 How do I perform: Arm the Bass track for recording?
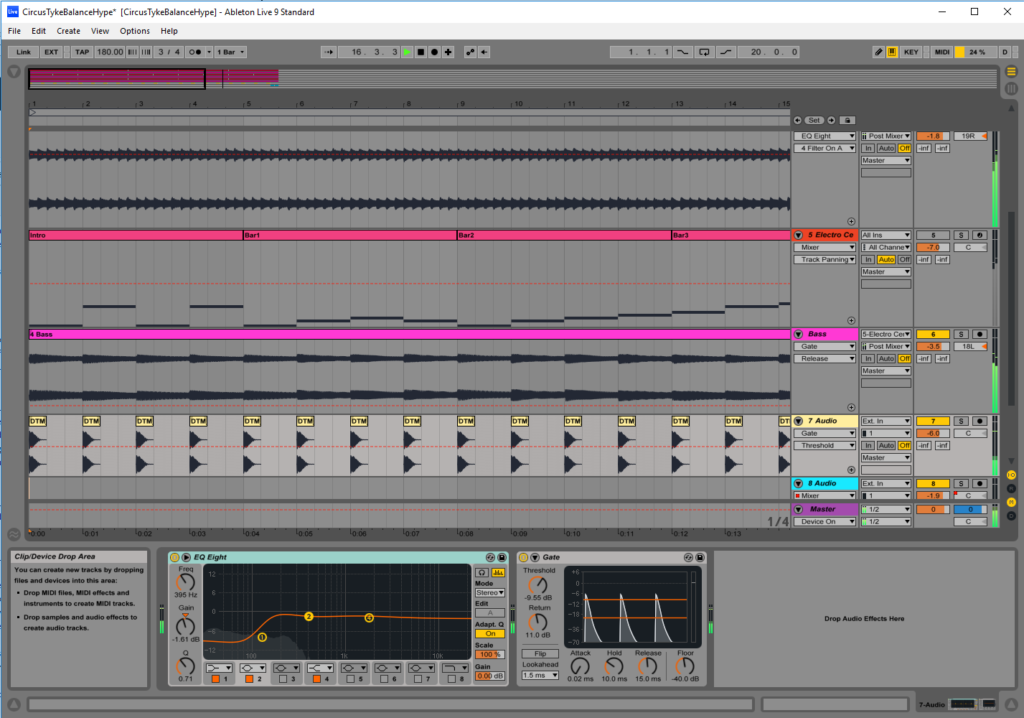(x=979, y=335)
